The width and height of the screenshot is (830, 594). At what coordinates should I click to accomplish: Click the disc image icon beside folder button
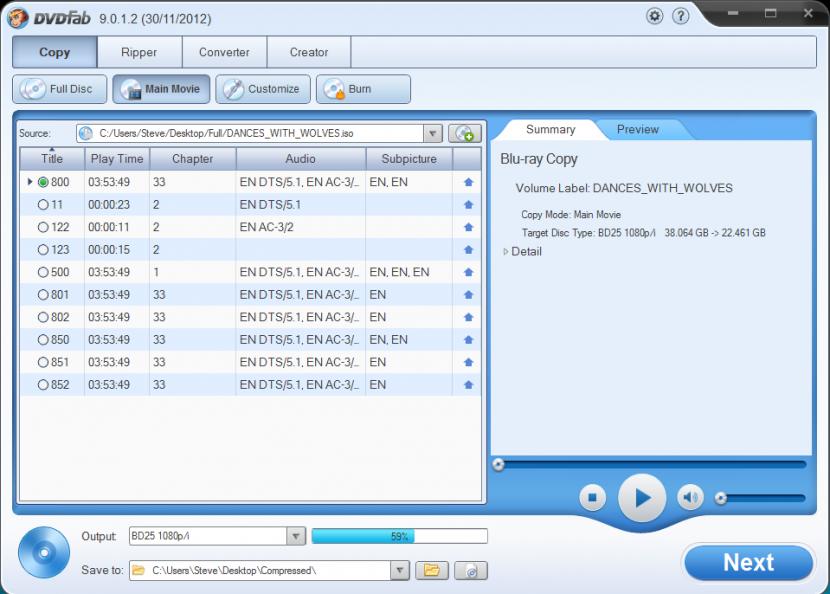pyautogui.click(x=470, y=570)
